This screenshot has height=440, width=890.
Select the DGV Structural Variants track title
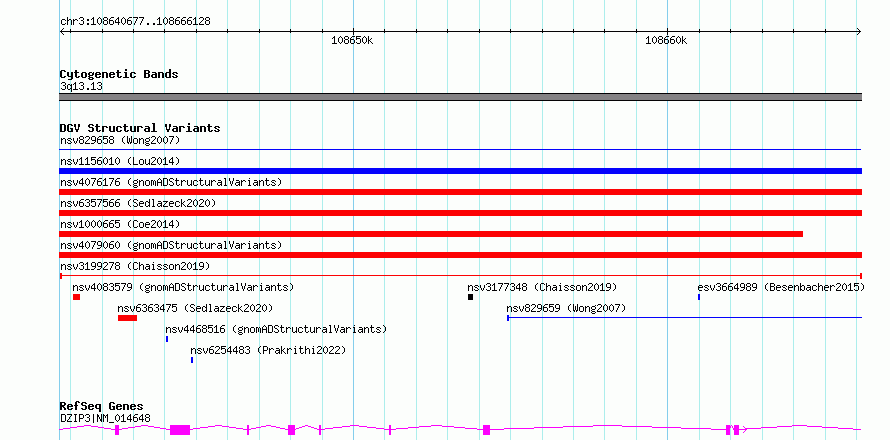click(x=140, y=128)
